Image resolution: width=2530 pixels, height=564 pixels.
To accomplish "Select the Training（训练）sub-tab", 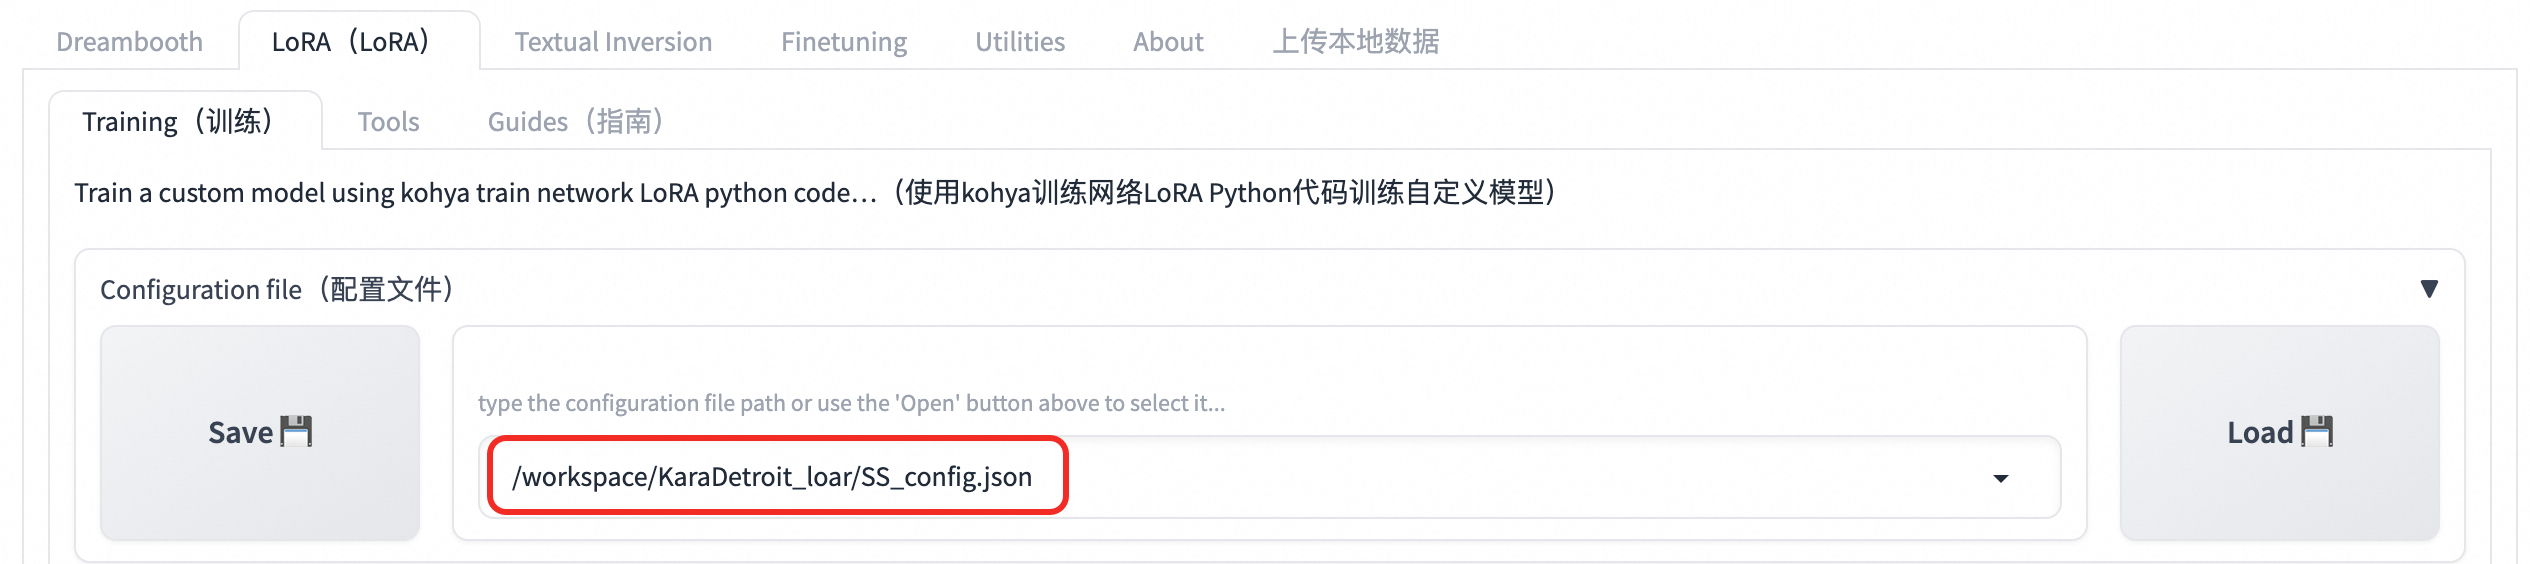I will 177,122.
